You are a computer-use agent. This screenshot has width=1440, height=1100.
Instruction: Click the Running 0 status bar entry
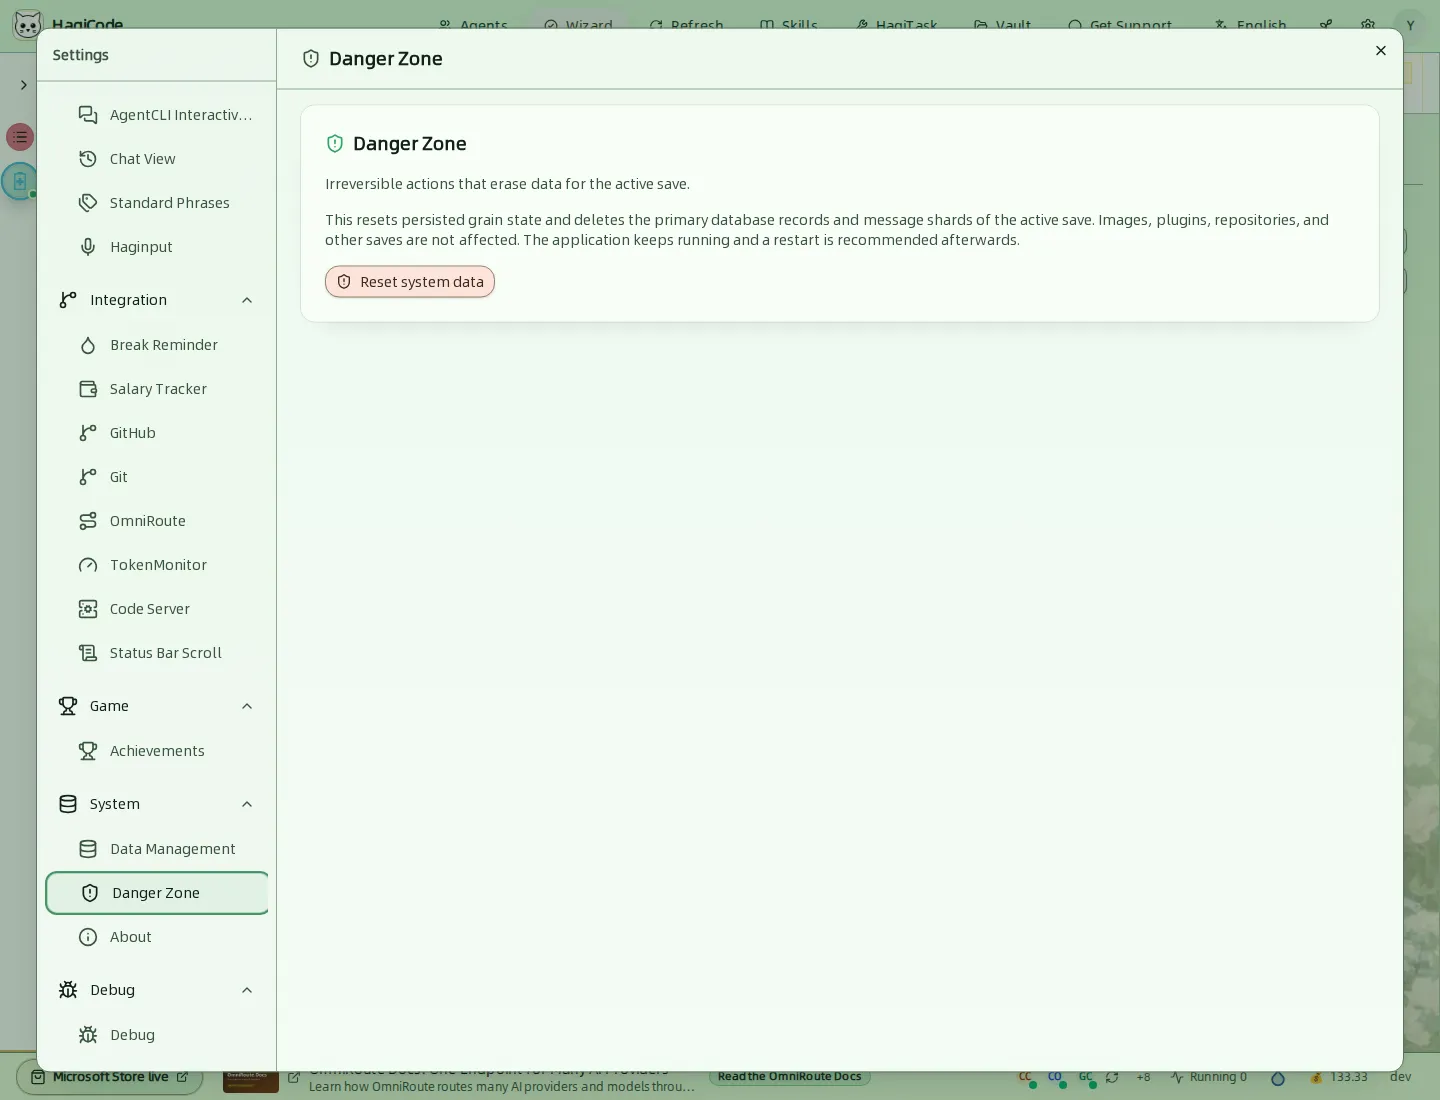(x=1209, y=1077)
